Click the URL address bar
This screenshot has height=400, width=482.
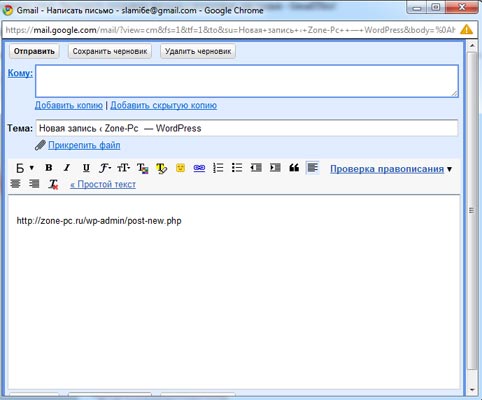point(230,30)
